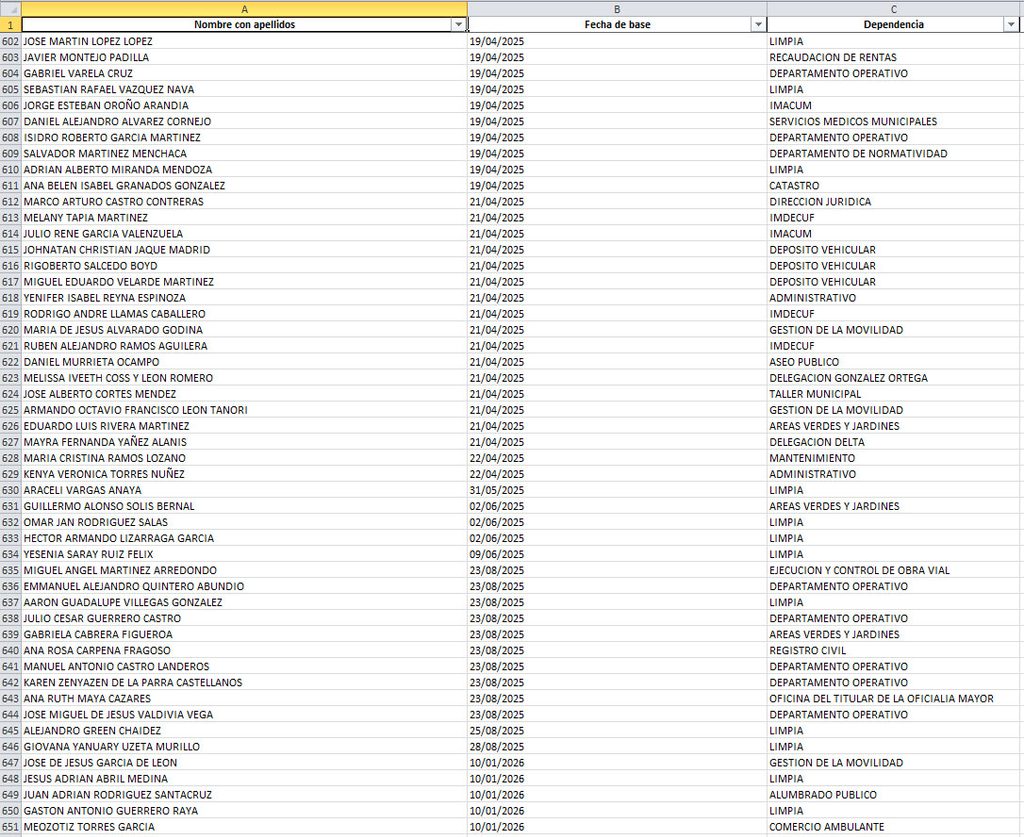Select cell YESENIA SARAY RUIZ FELIX
This screenshot has height=837, width=1024.
(244, 554)
